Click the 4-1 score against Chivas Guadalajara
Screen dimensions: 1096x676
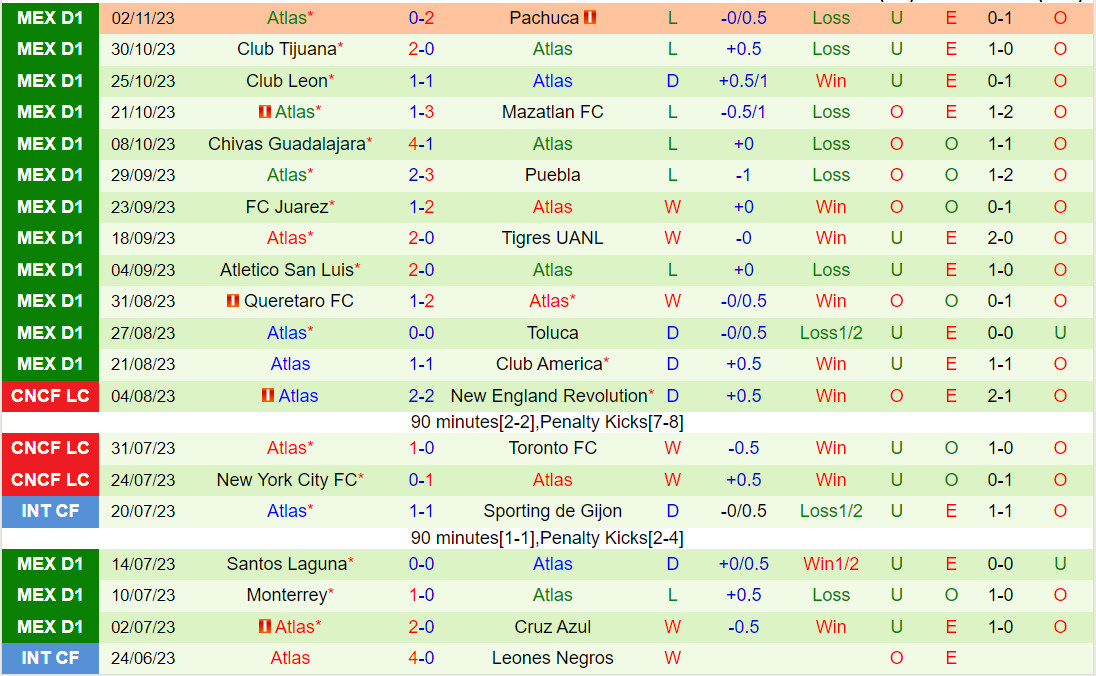click(420, 144)
